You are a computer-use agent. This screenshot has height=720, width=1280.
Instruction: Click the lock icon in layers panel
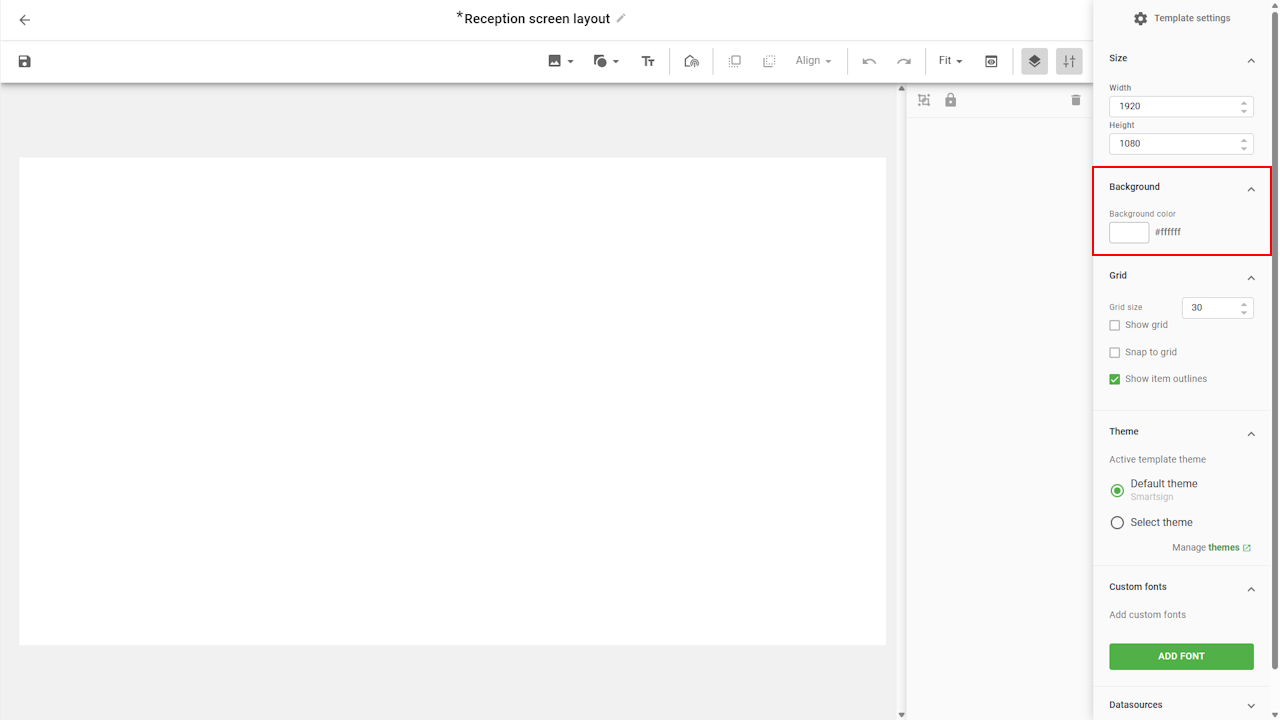pos(951,100)
